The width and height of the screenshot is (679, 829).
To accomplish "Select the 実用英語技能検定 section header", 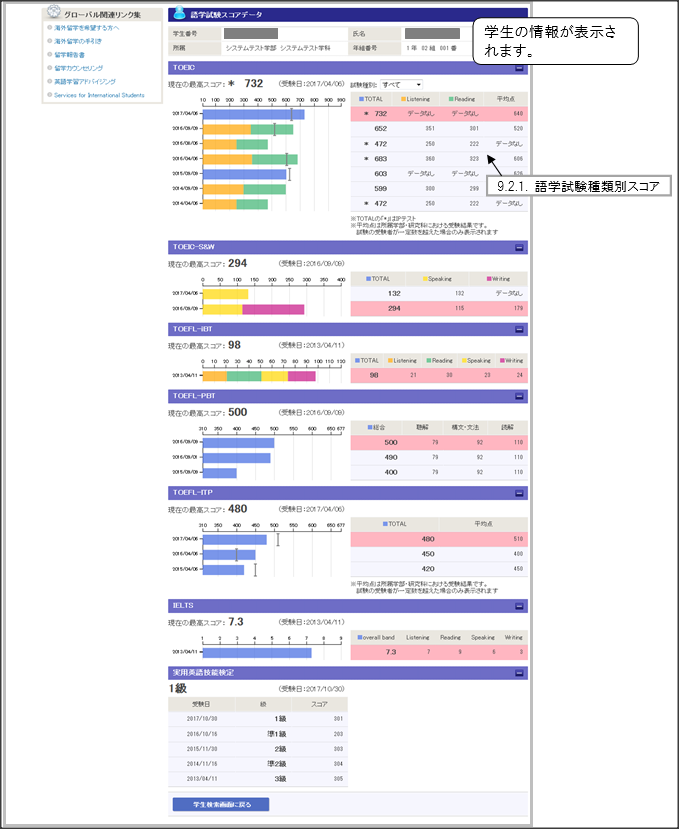I will tap(348, 673).
